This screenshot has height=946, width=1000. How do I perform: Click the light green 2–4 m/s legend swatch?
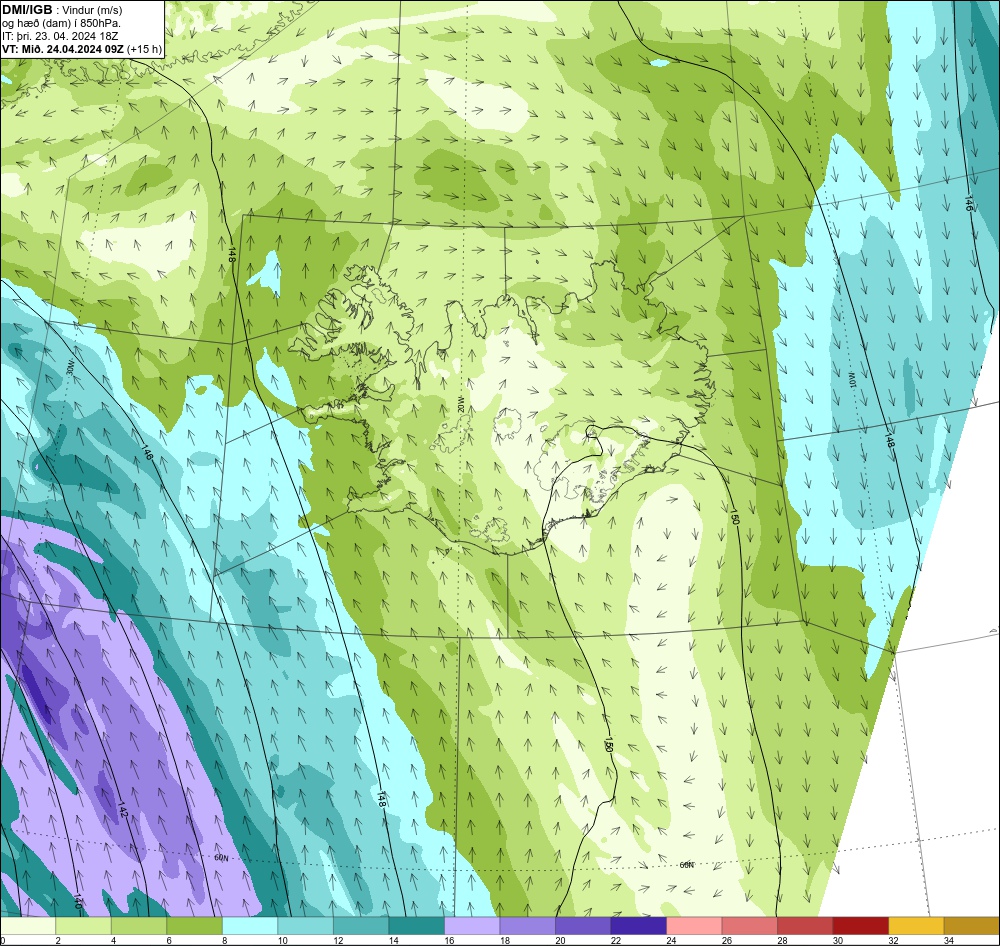pos(84,926)
